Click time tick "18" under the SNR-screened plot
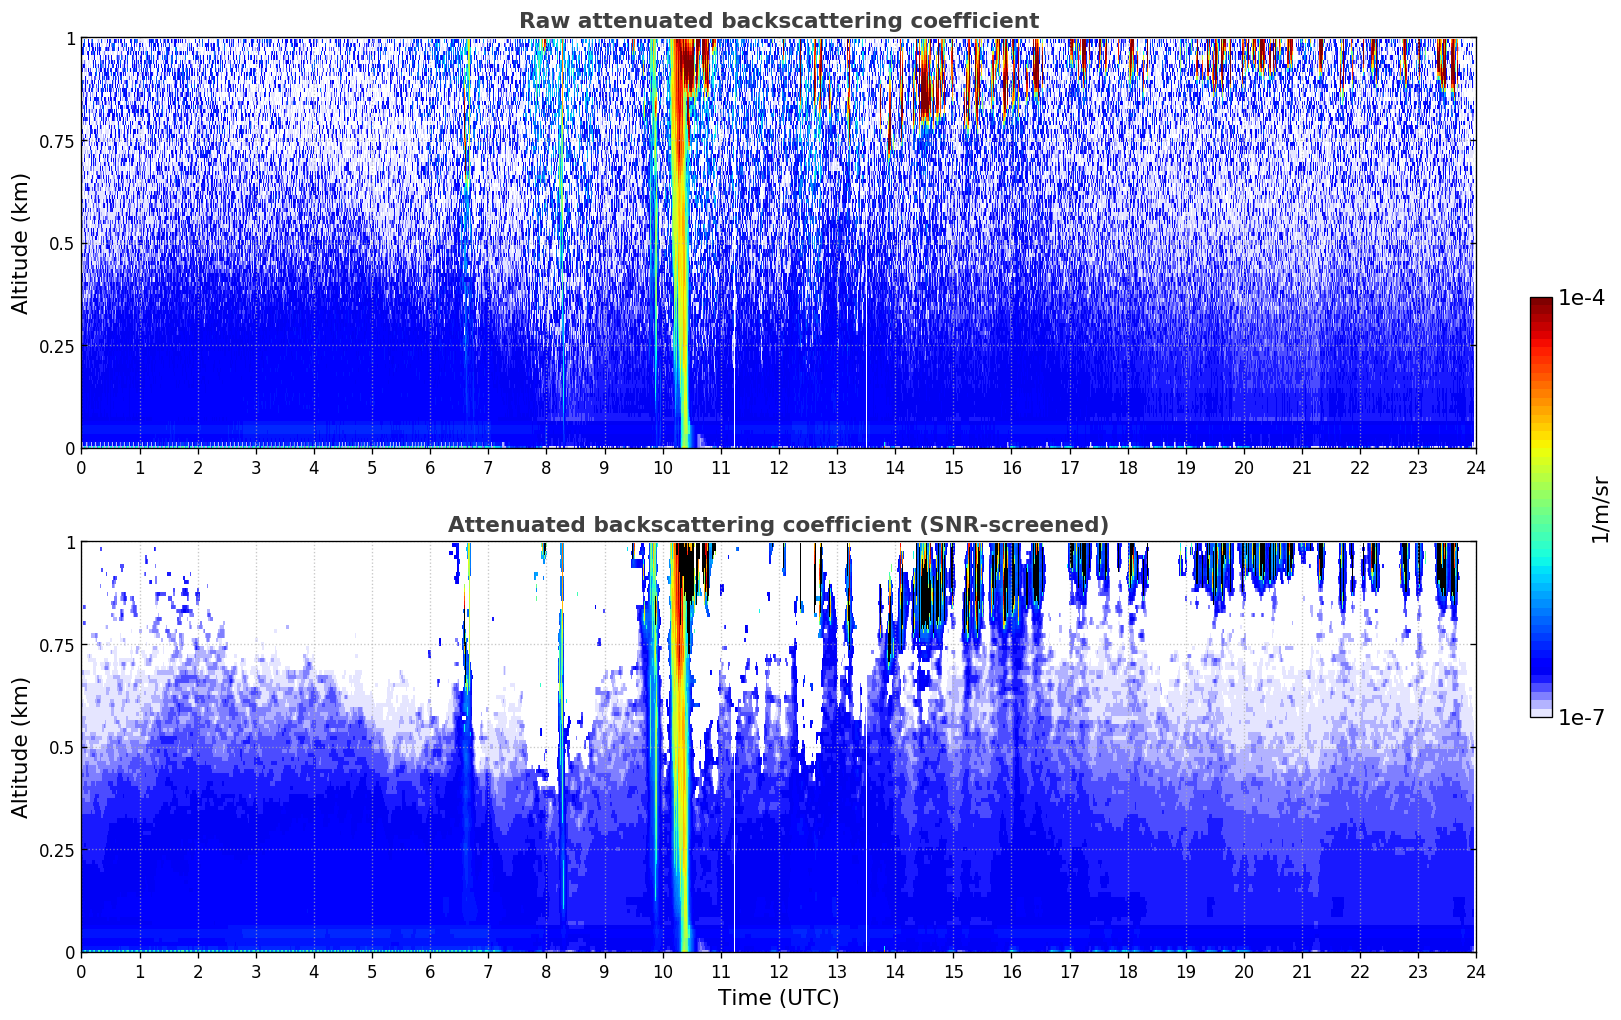The width and height of the screenshot is (1621, 1020). point(1127,971)
